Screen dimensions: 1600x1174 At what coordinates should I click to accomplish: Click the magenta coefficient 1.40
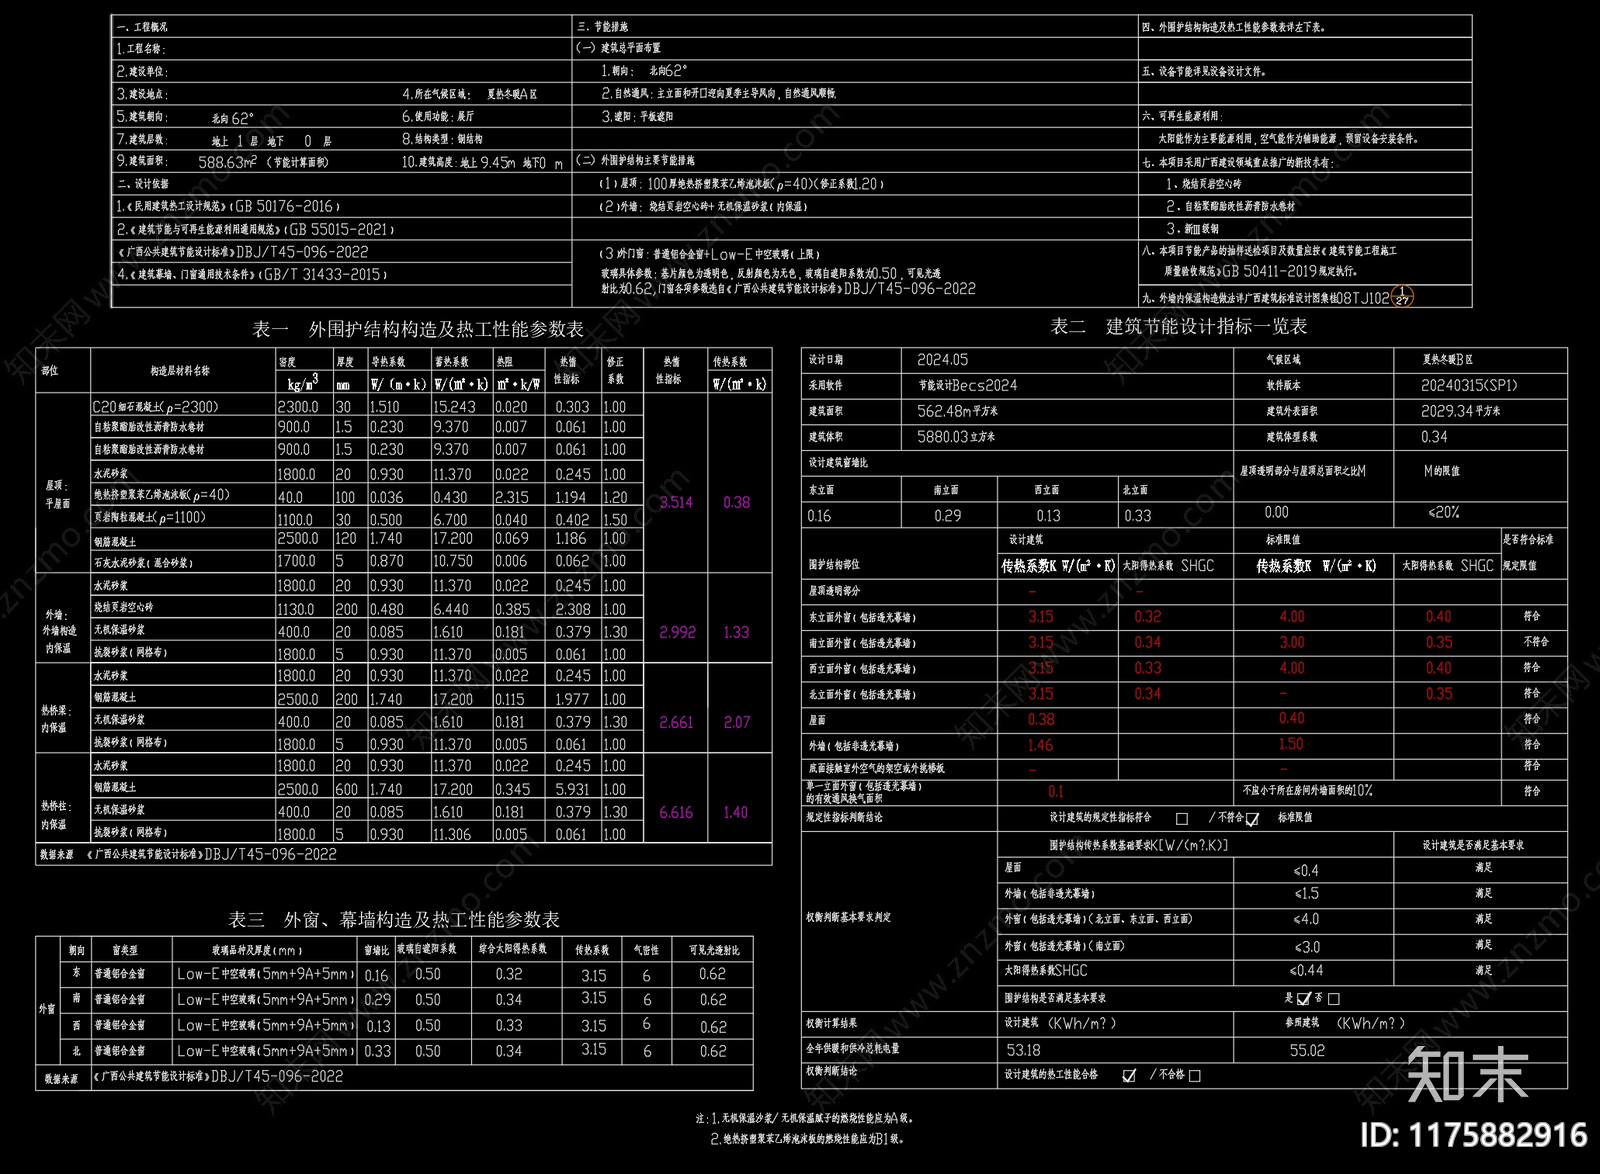coord(736,812)
